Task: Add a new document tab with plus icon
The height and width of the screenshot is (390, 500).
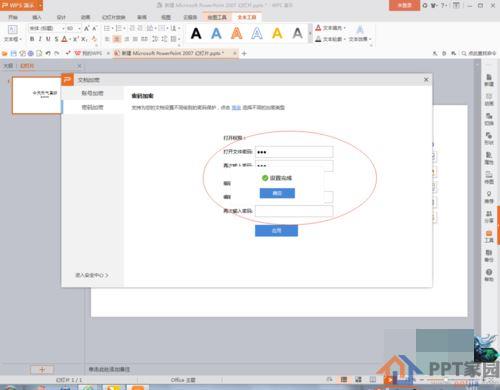Action: 244,53
